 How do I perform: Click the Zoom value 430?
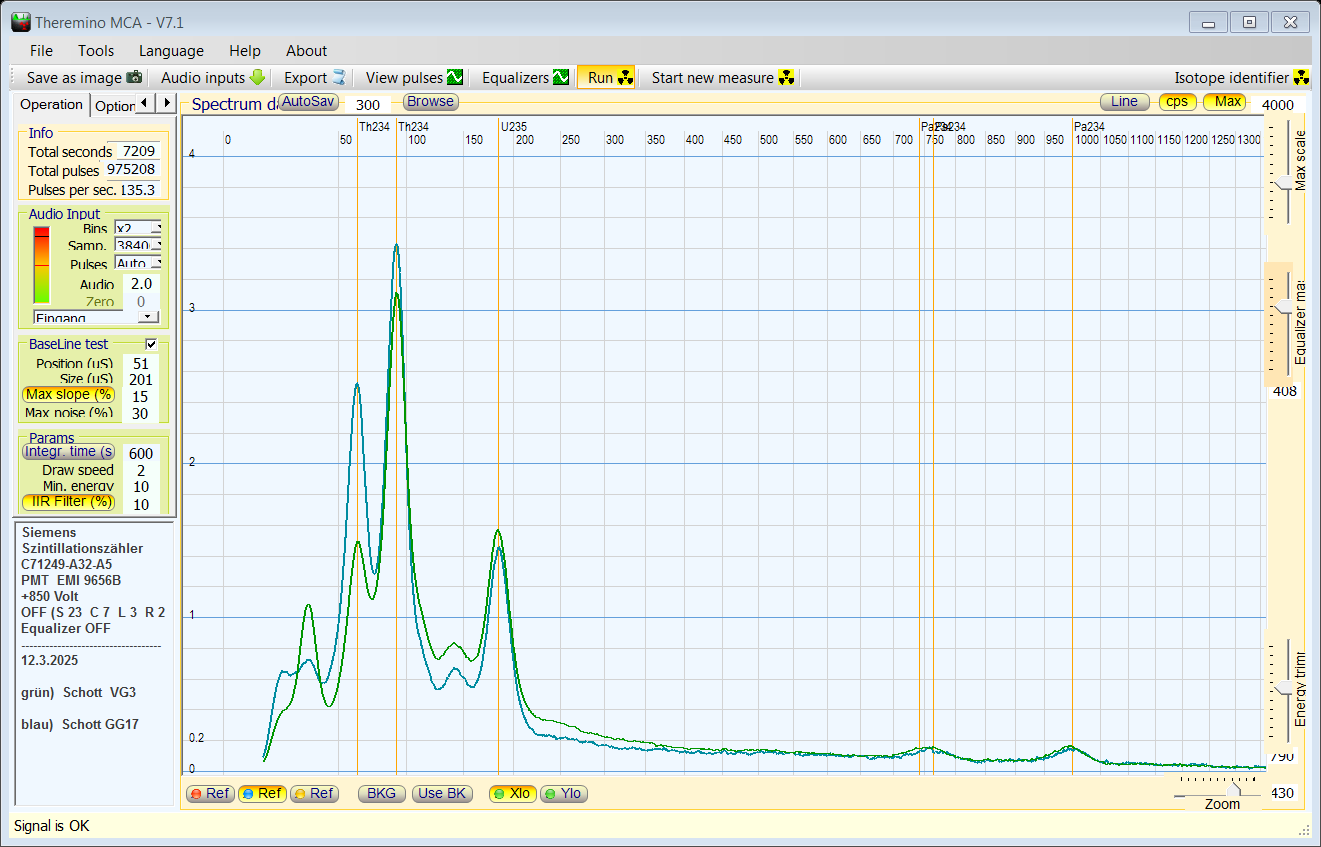[x=1283, y=793]
